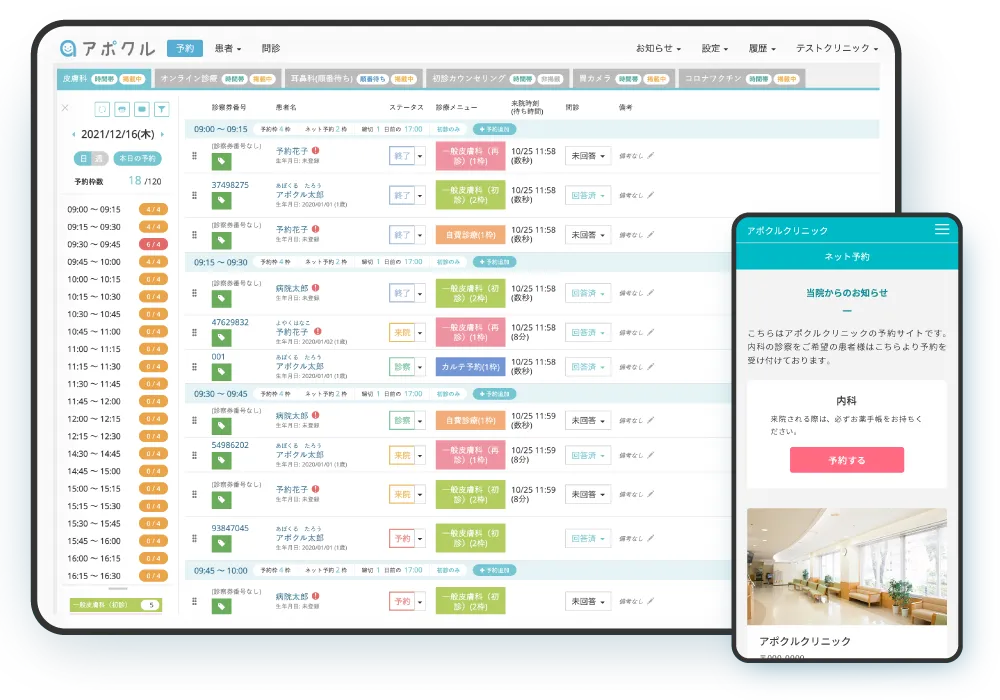Close the sidebar with the X icon

[65, 108]
